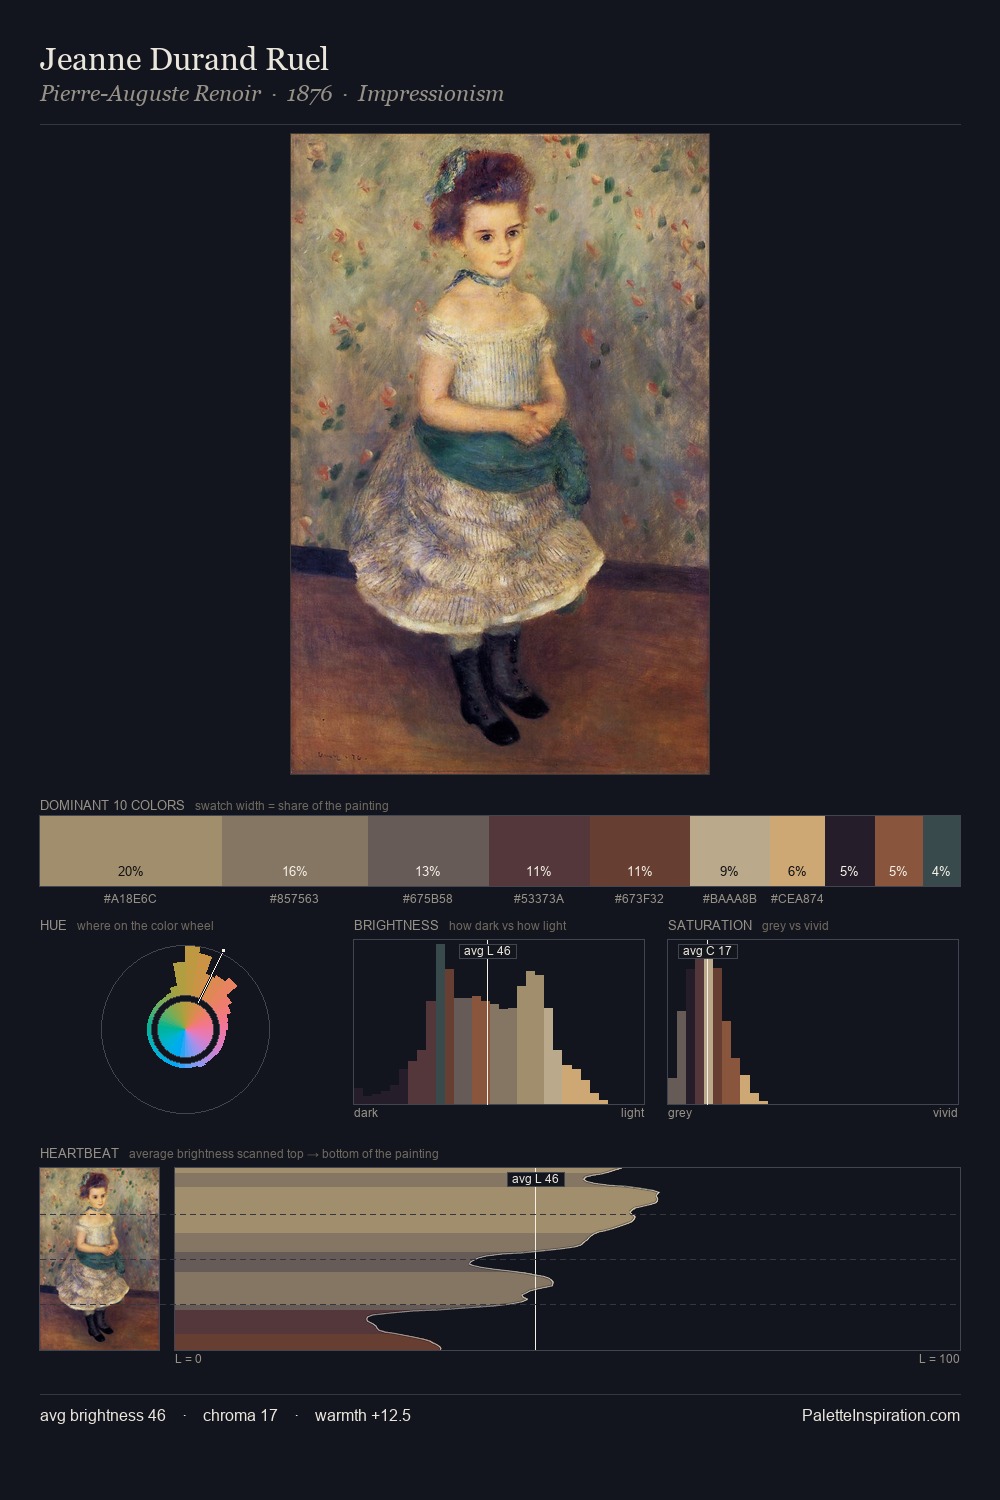Select the 9% pale beige swatch
Screen dimensions: 1000x1500
tap(730, 851)
